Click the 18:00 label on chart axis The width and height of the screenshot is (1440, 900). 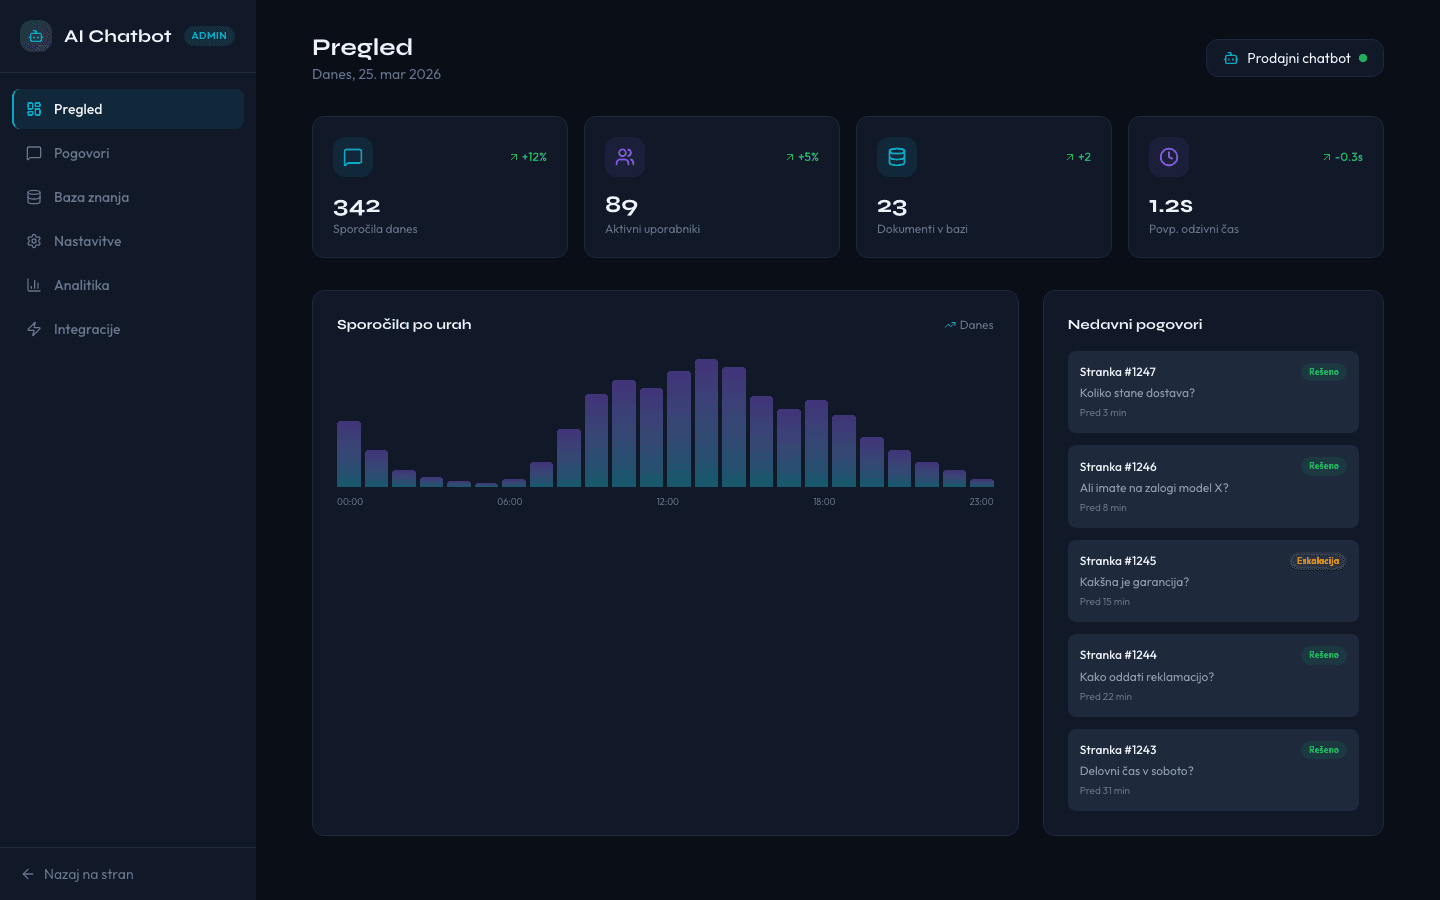coord(824,502)
